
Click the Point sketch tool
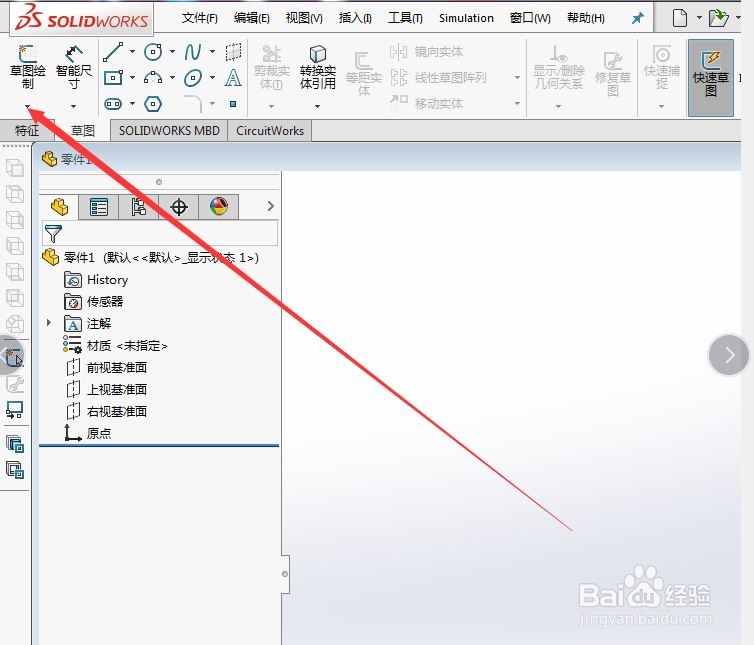point(233,104)
